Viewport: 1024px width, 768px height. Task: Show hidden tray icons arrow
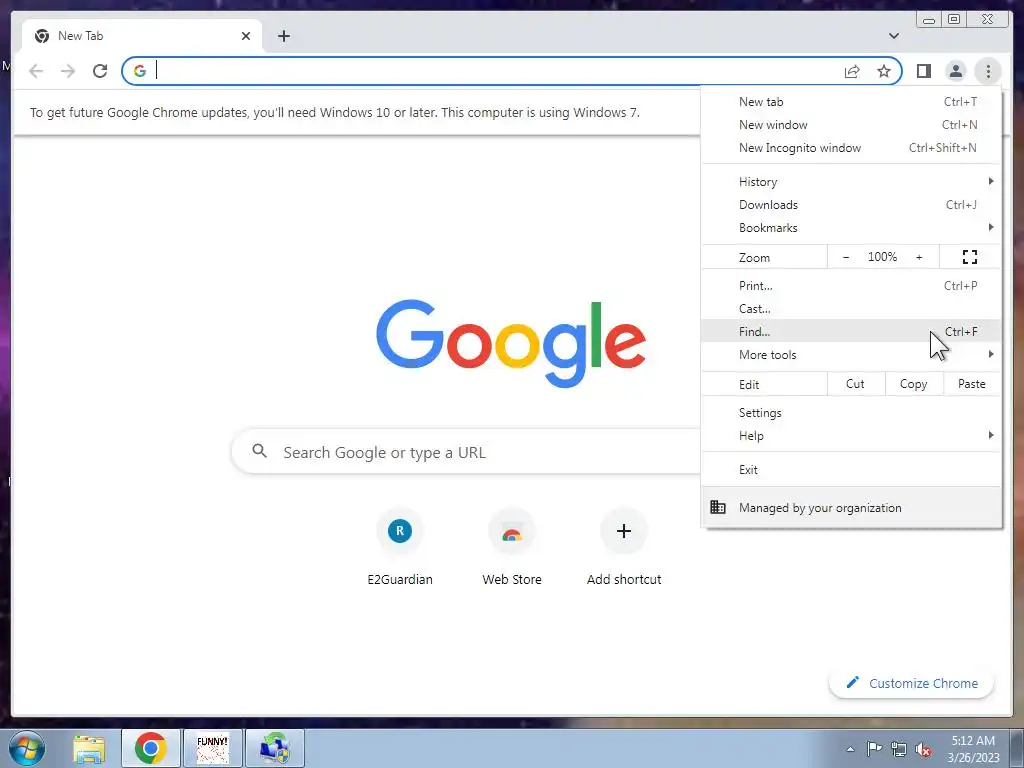click(850, 749)
